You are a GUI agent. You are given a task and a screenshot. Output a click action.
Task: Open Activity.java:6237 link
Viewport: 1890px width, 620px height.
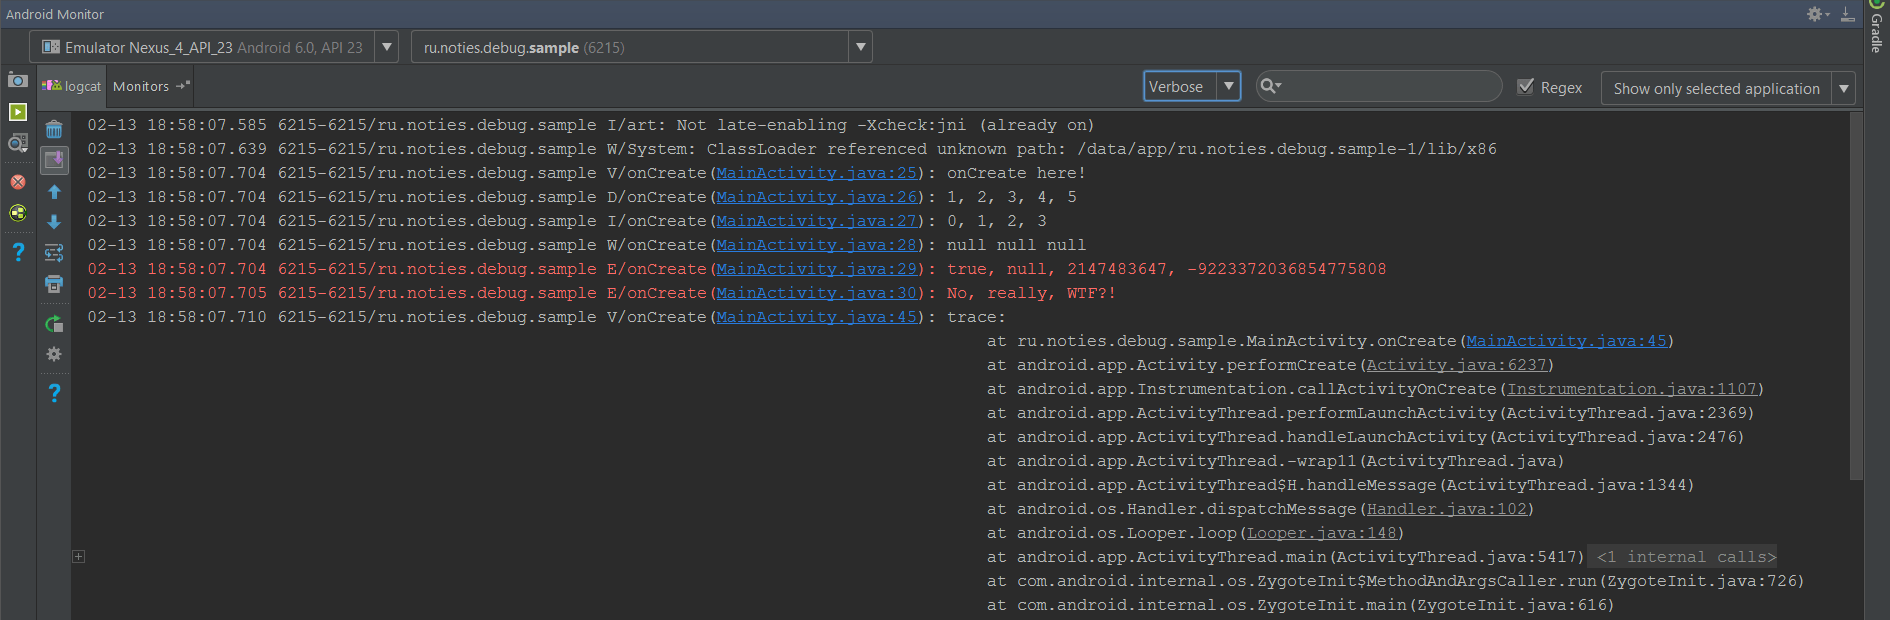[1457, 365]
